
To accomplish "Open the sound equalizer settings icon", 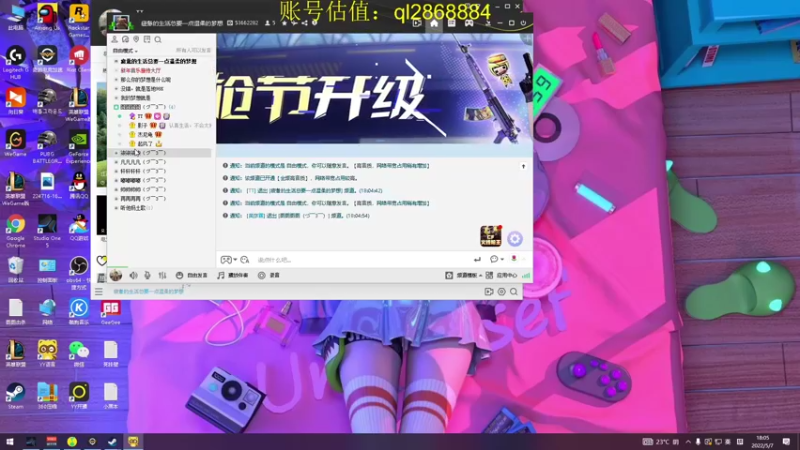I will [162, 276].
